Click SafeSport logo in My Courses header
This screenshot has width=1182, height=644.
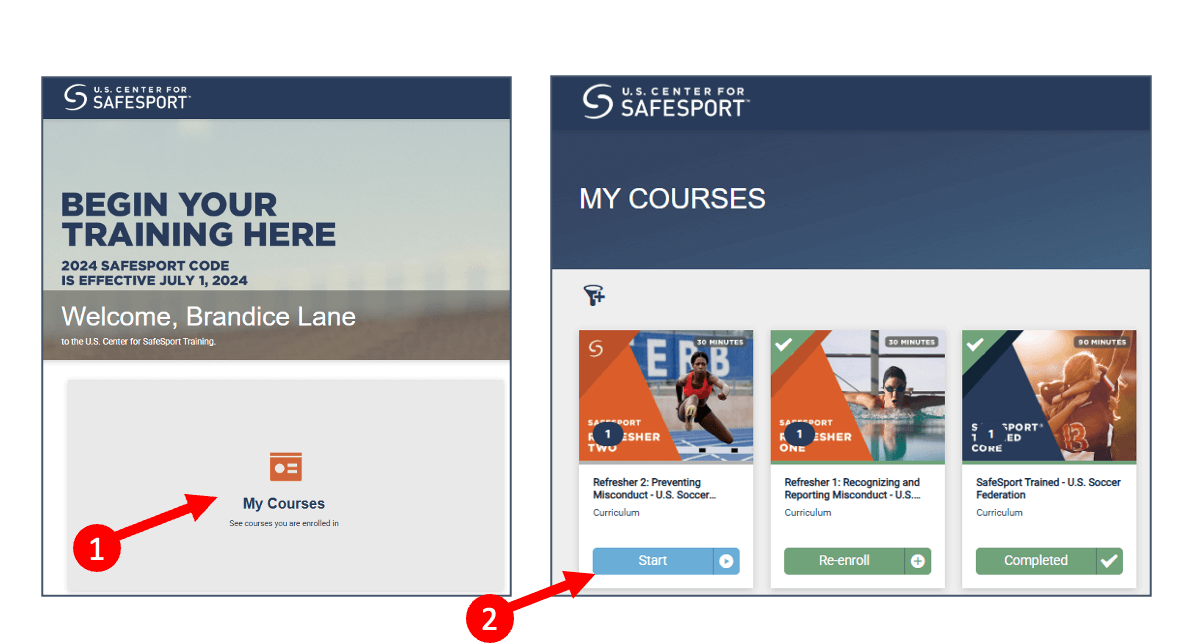coord(666,101)
